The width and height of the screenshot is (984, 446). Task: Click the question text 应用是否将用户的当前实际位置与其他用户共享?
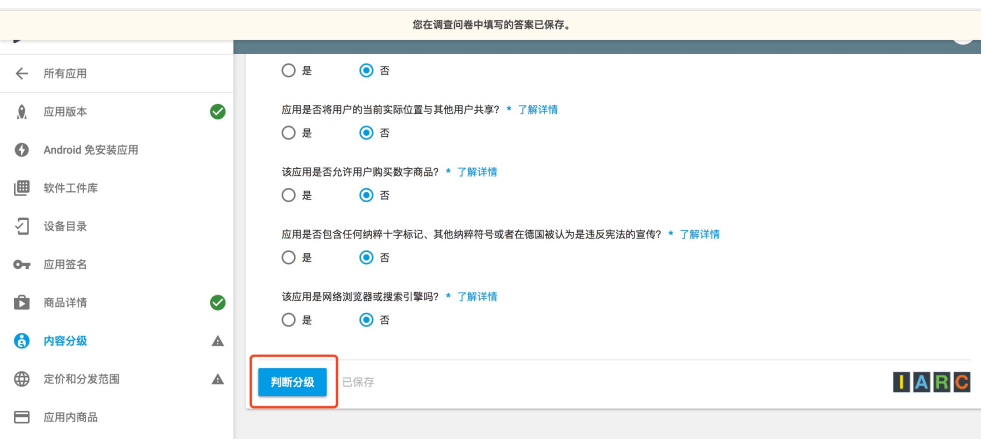pyautogui.click(x=390, y=109)
